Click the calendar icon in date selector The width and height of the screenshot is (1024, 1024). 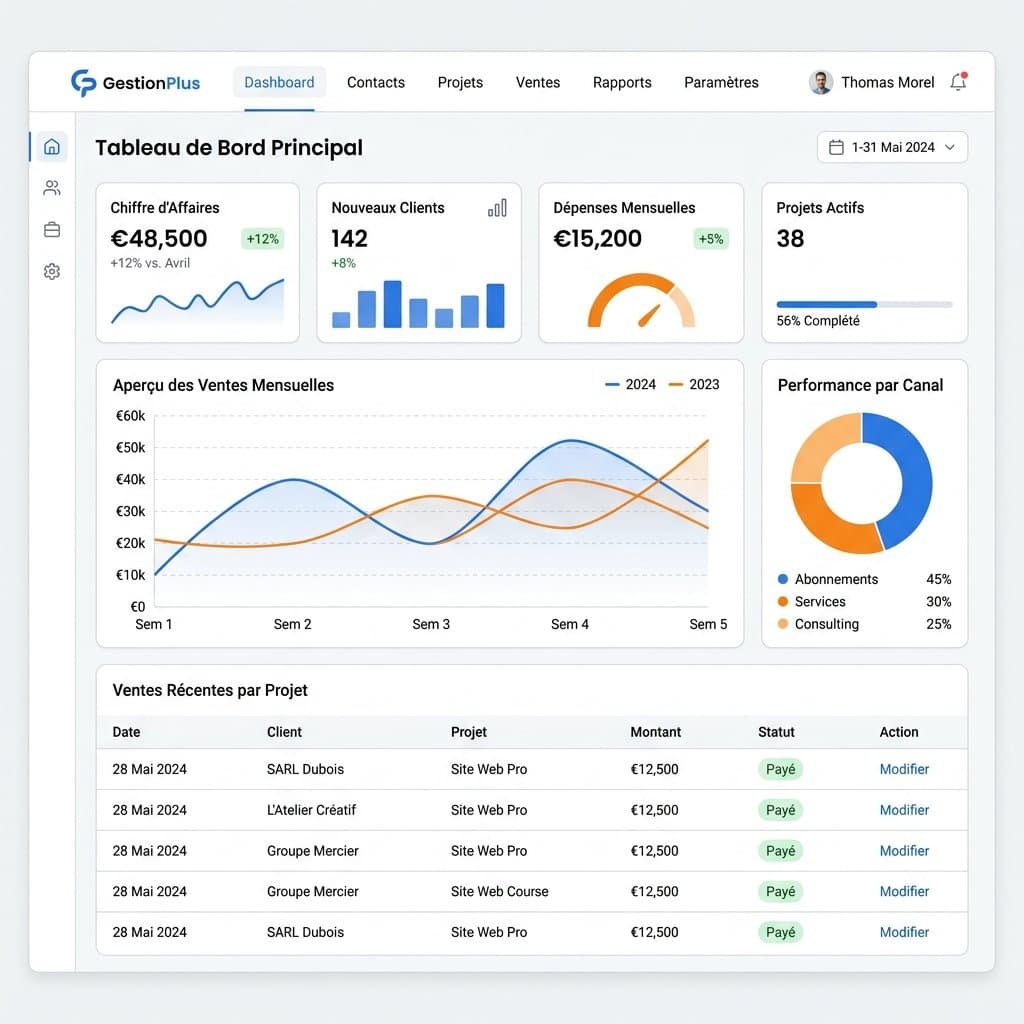836,148
